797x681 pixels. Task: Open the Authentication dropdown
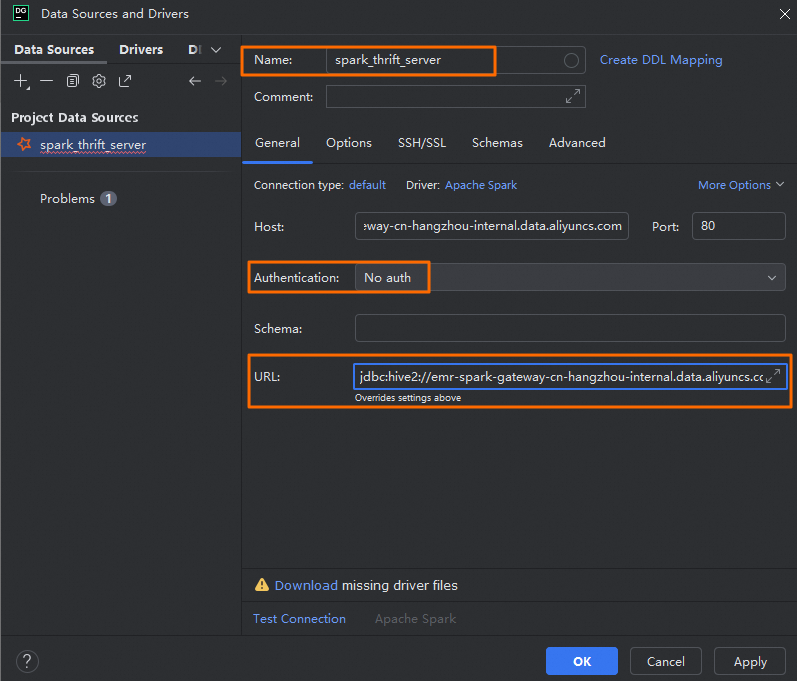coord(570,277)
